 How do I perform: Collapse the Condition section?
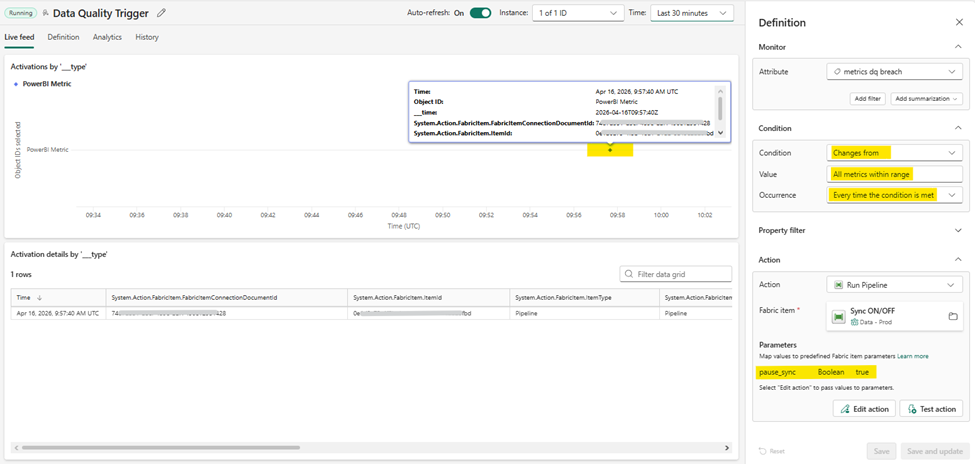coord(958,128)
